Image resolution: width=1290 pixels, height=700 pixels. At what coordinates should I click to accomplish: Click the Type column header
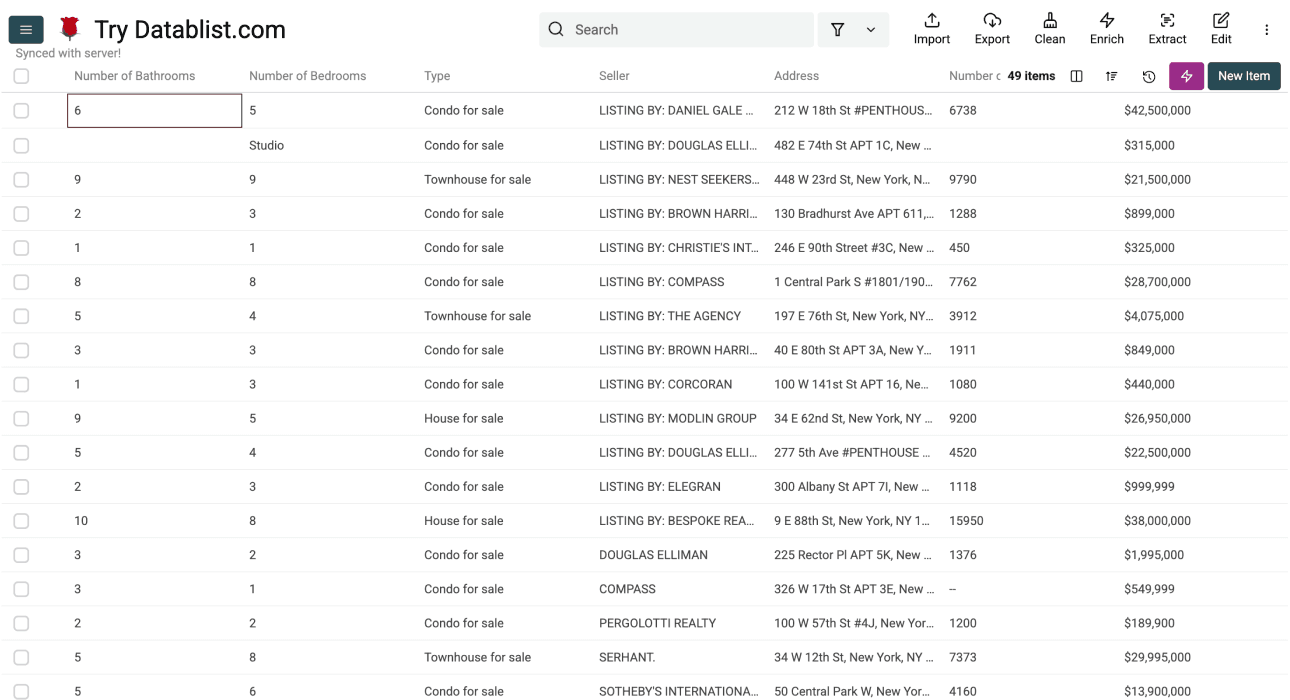435,75
